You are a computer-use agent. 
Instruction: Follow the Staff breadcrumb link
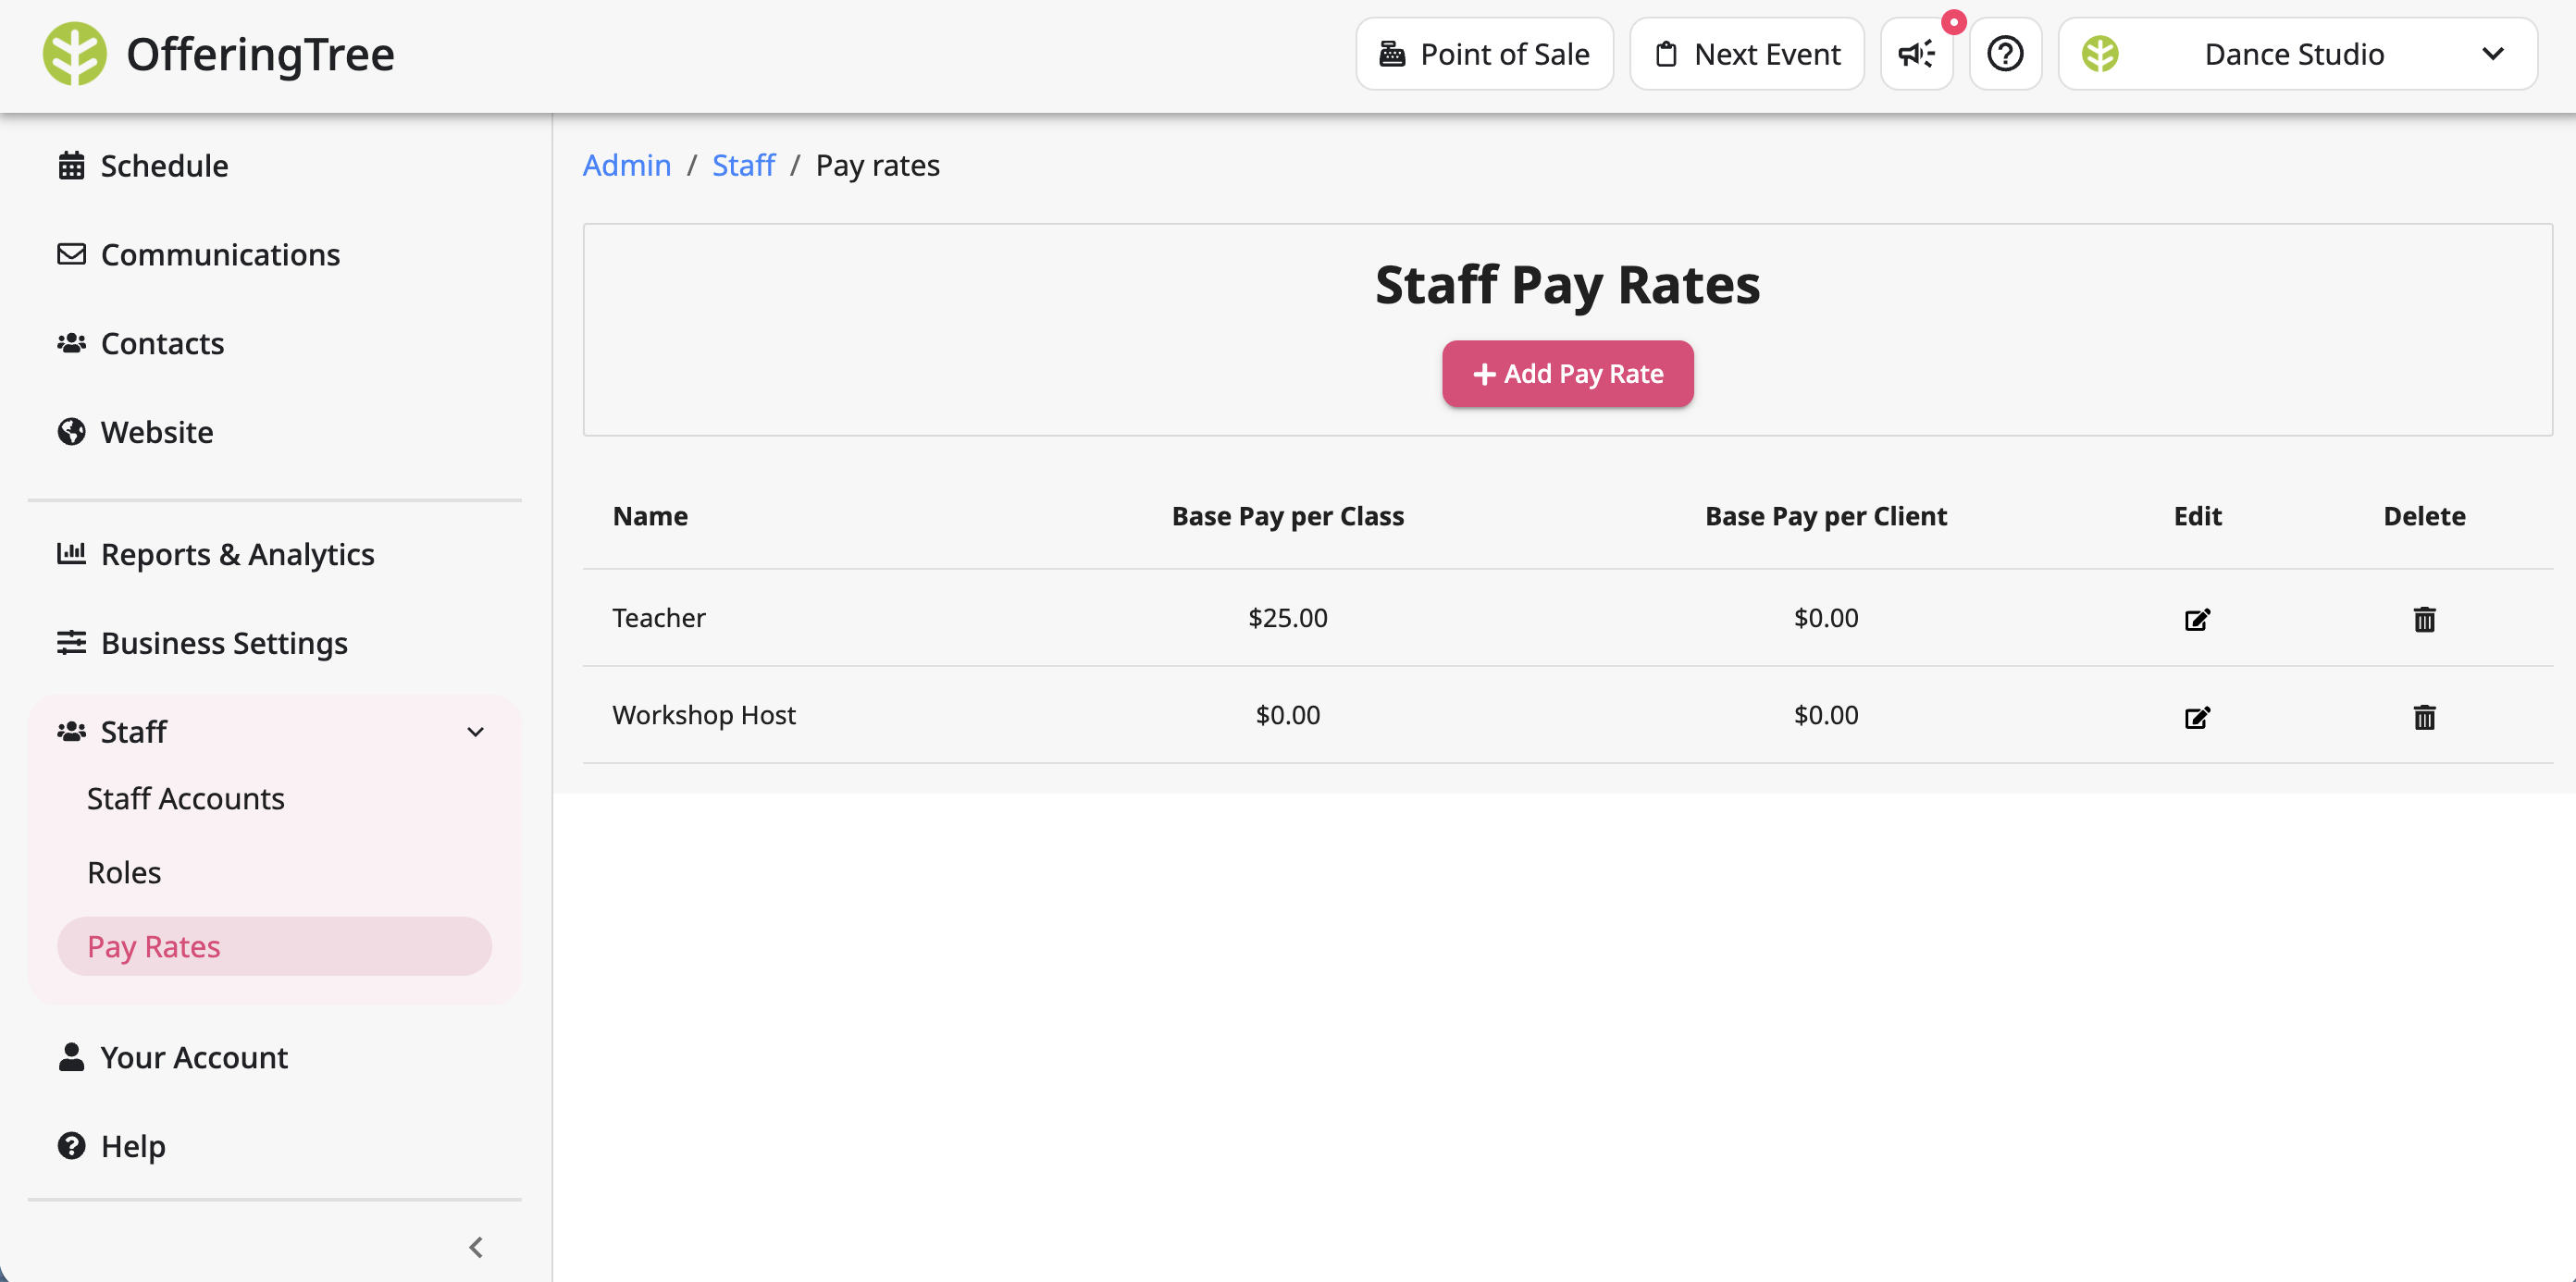[743, 165]
